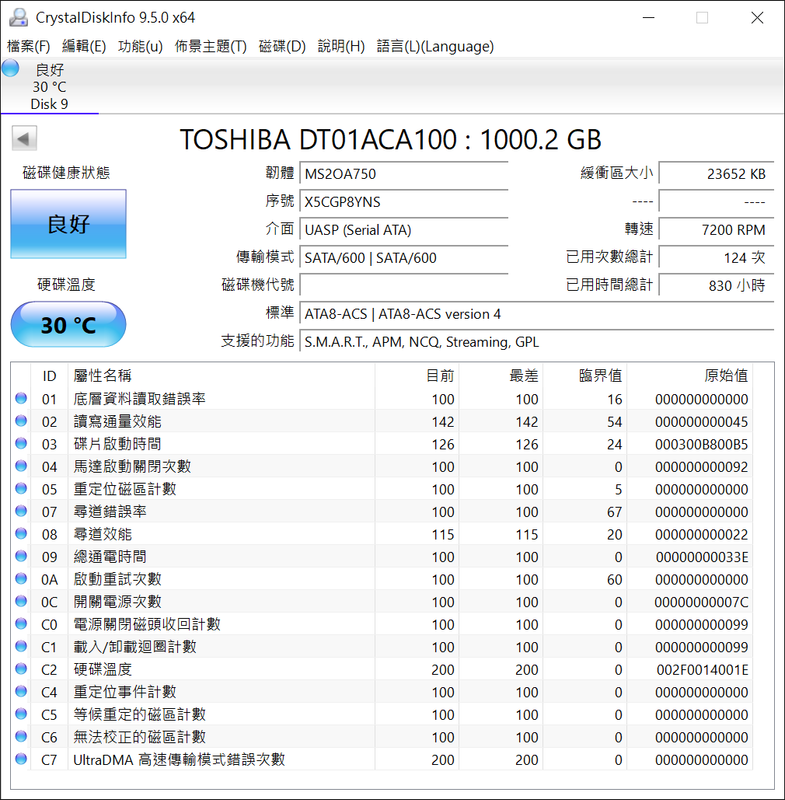
Task: Click status dot for attribute 04 馬達啟動關閉次數
Action: pos(21,466)
